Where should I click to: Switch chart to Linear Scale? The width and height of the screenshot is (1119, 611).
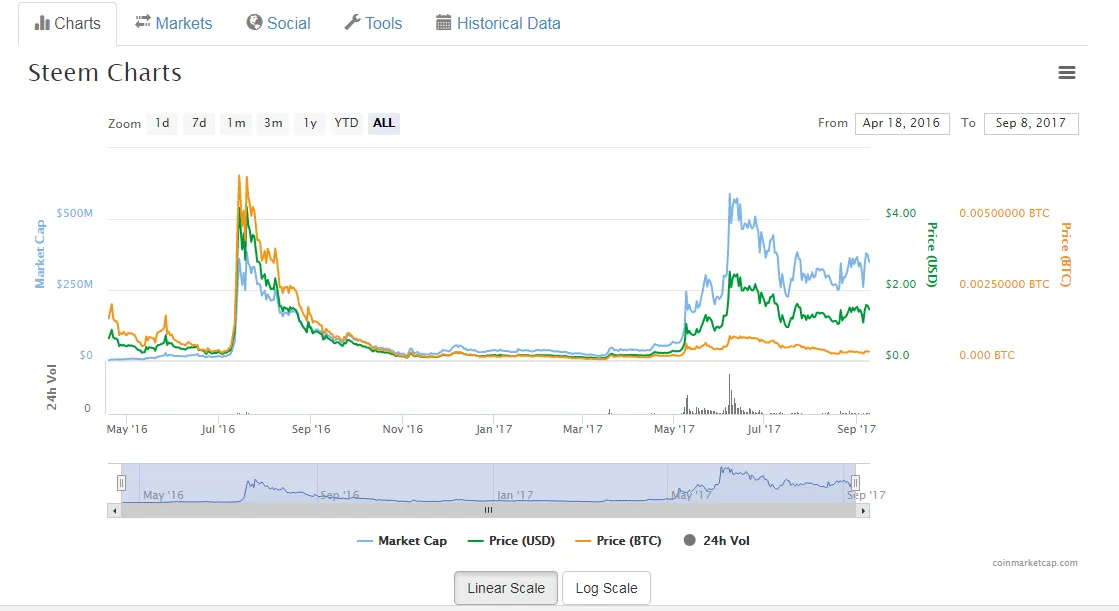tap(506, 588)
